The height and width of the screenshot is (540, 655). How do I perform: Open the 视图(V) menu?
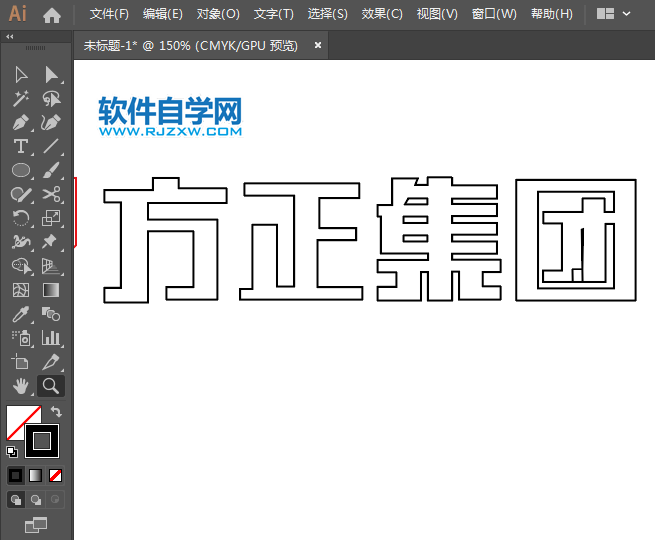437,14
